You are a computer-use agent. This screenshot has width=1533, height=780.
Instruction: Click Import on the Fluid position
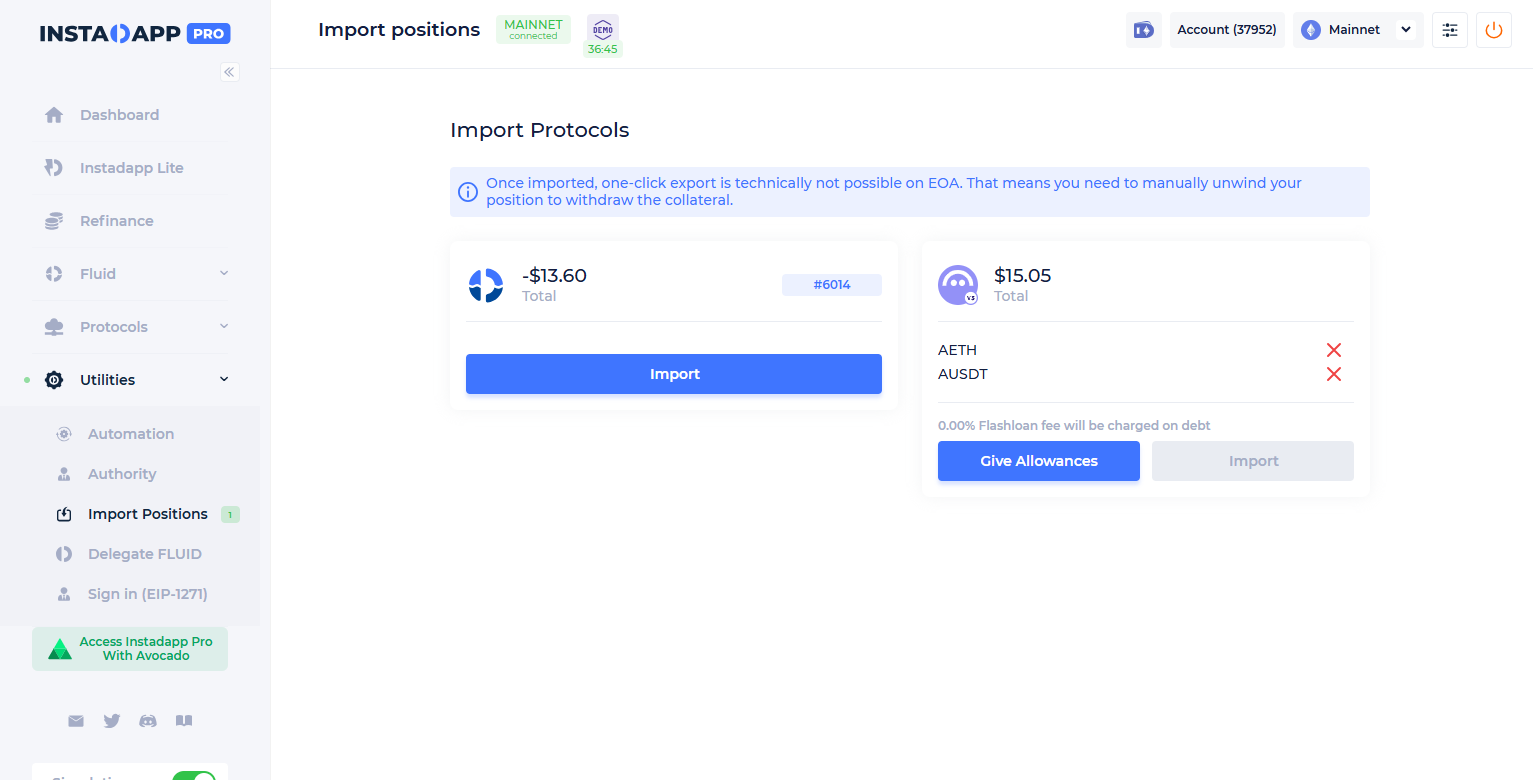coord(673,374)
